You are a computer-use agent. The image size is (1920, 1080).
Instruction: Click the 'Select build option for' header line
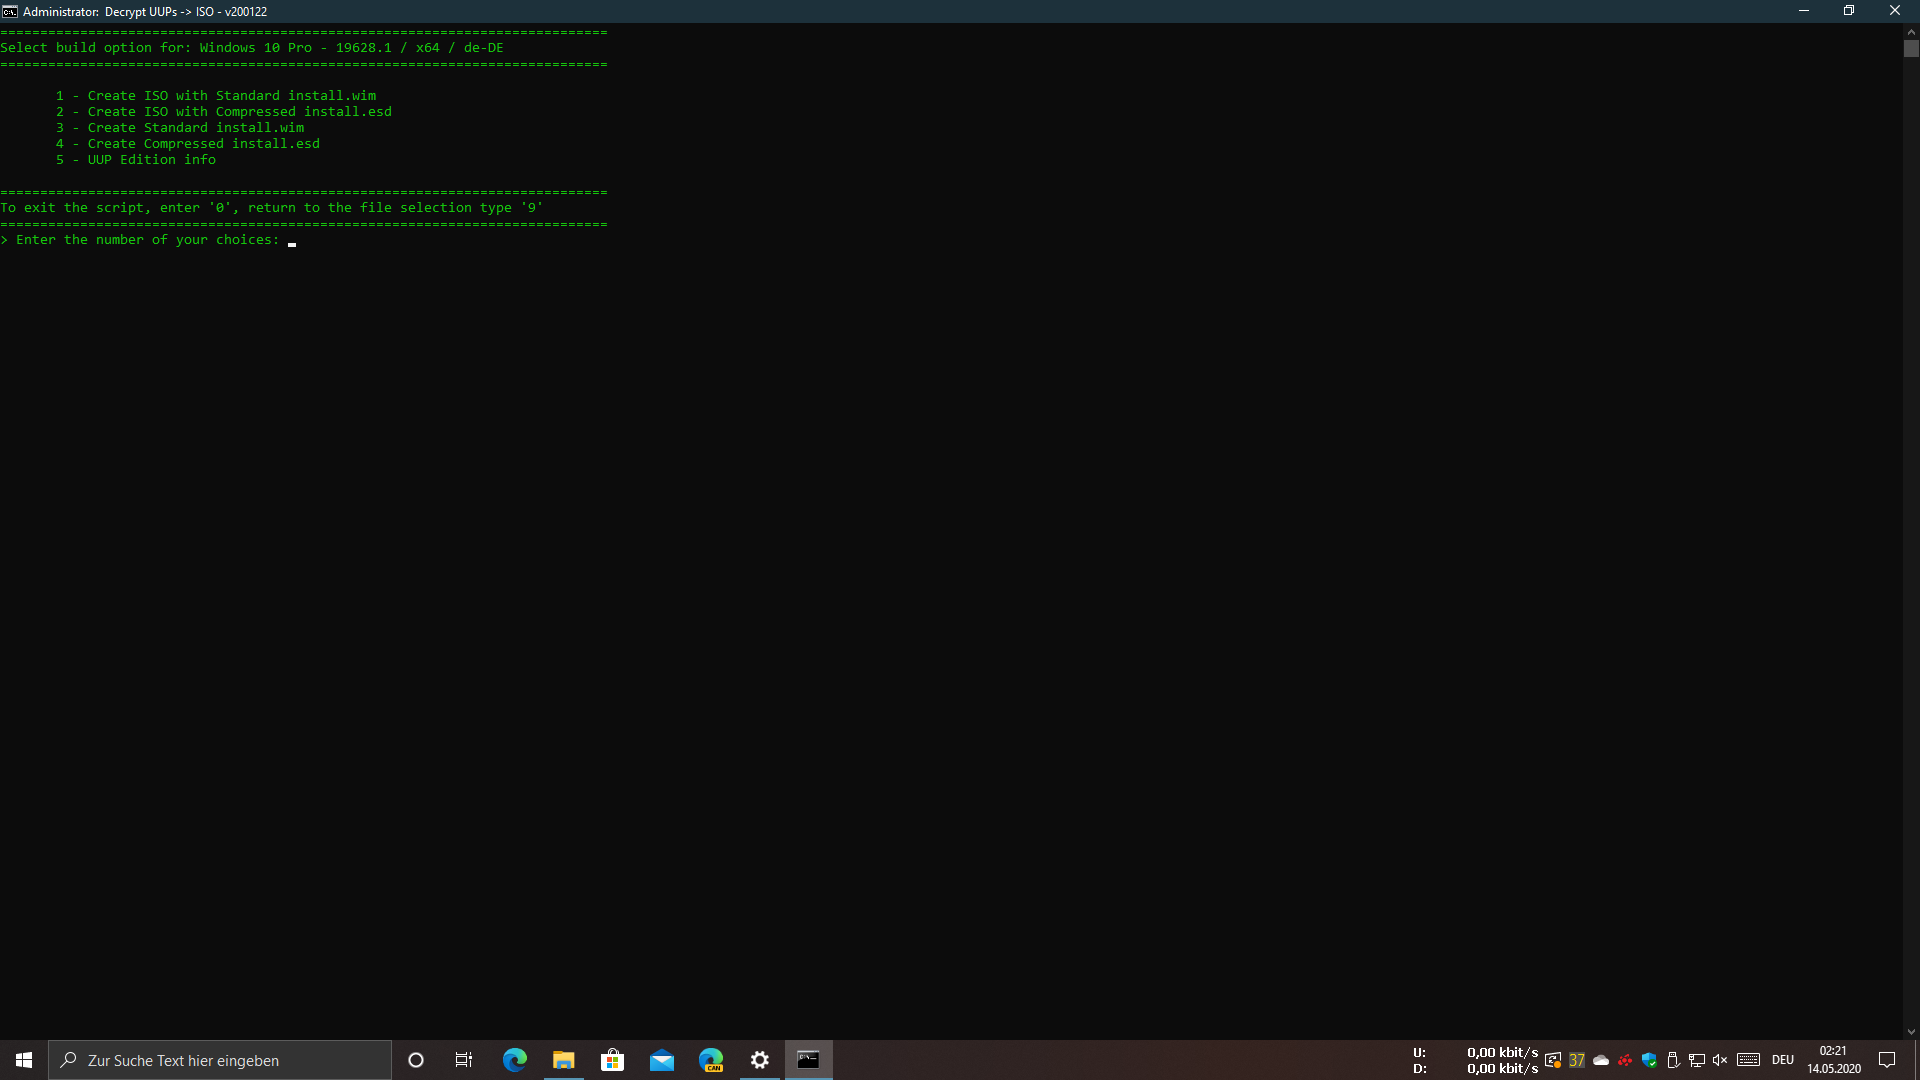click(252, 48)
